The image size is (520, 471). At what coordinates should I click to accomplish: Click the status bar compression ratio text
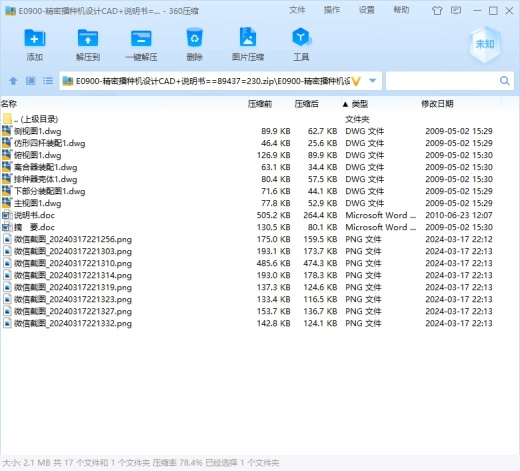(x=177, y=463)
